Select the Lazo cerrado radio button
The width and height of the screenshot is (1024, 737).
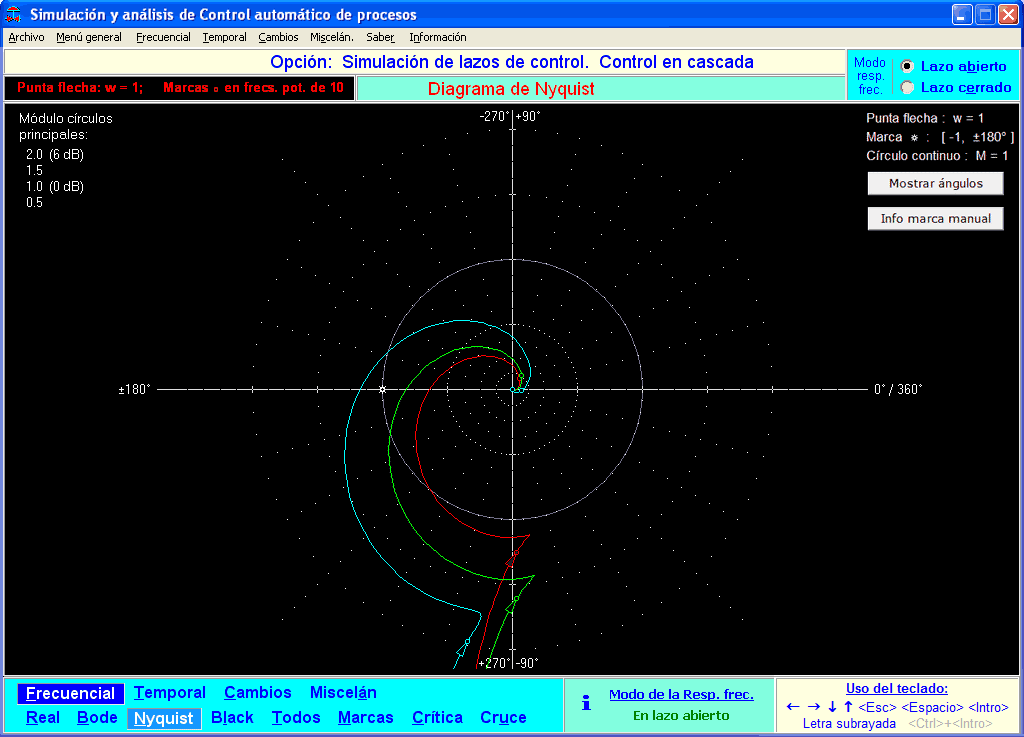click(x=907, y=87)
